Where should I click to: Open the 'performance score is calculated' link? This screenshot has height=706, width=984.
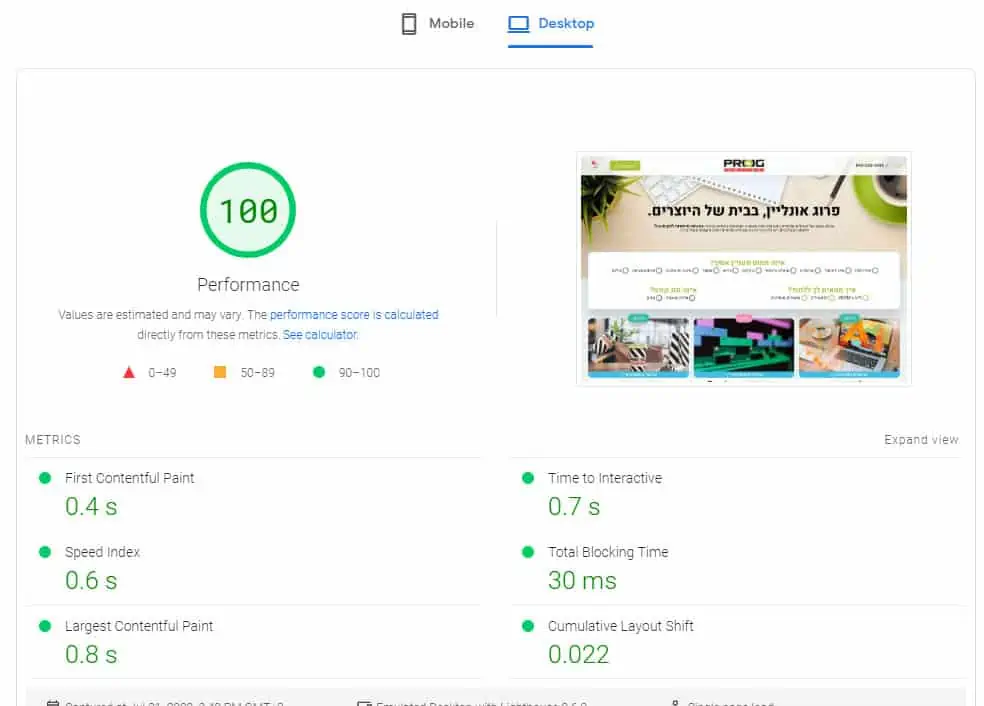pos(354,314)
